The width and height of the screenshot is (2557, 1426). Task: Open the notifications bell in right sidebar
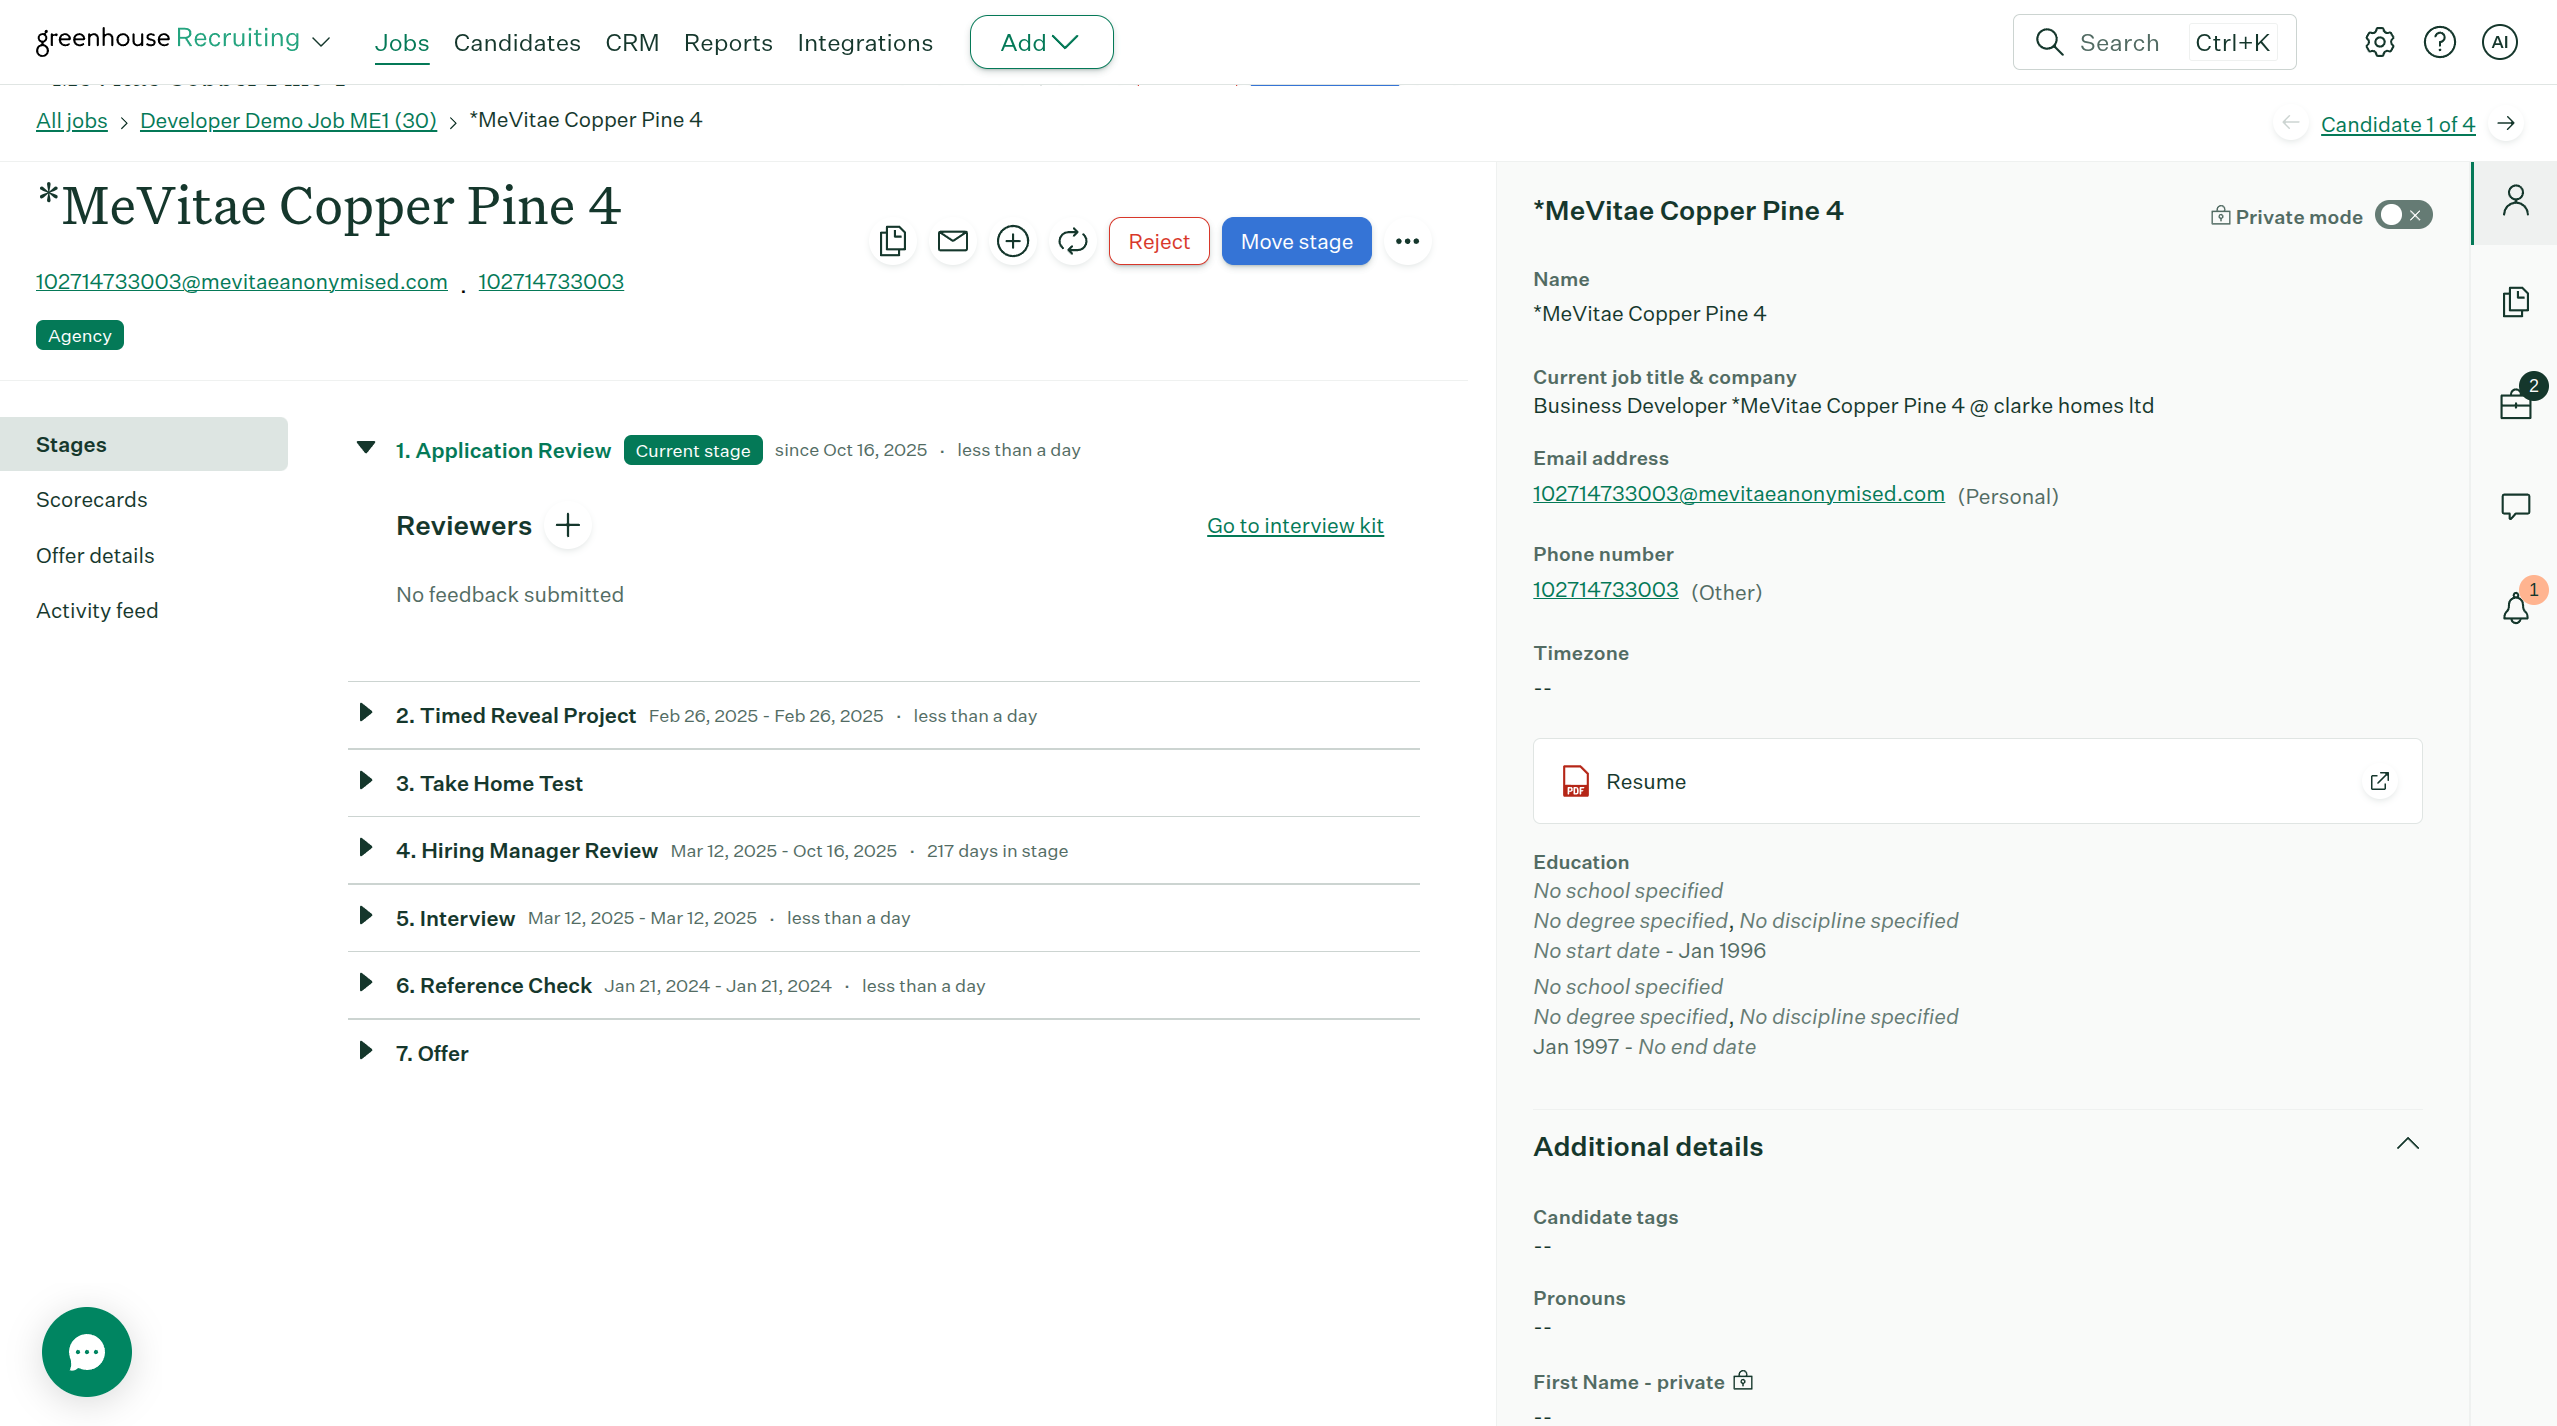pos(2515,607)
